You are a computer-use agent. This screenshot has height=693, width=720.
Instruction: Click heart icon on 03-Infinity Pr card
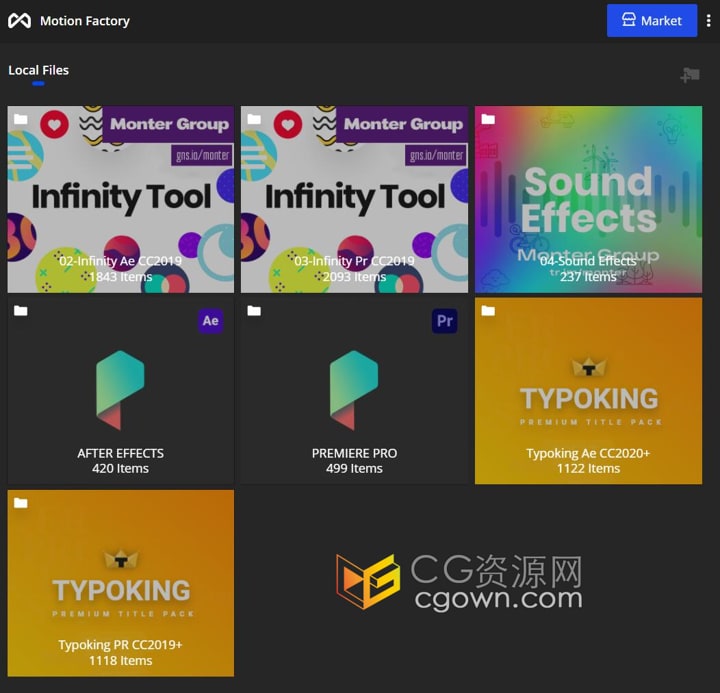click(x=288, y=124)
